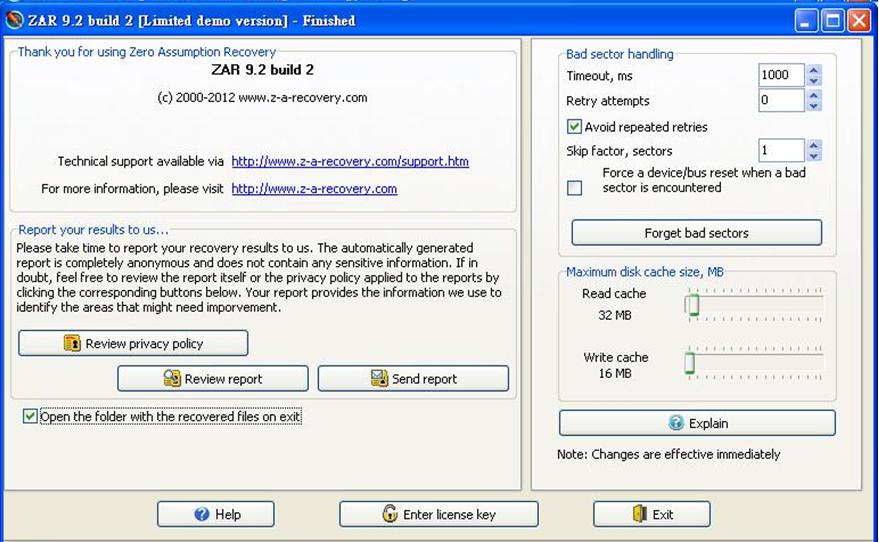The width and height of the screenshot is (879, 542).
Task: Click the Skip factor sectors input field
Action: [781, 150]
